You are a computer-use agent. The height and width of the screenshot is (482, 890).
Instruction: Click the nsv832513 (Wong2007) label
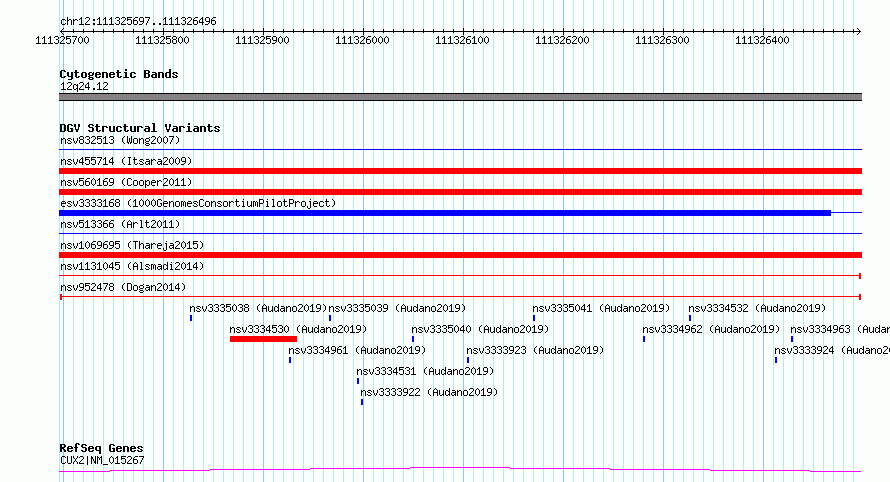(x=120, y=140)
